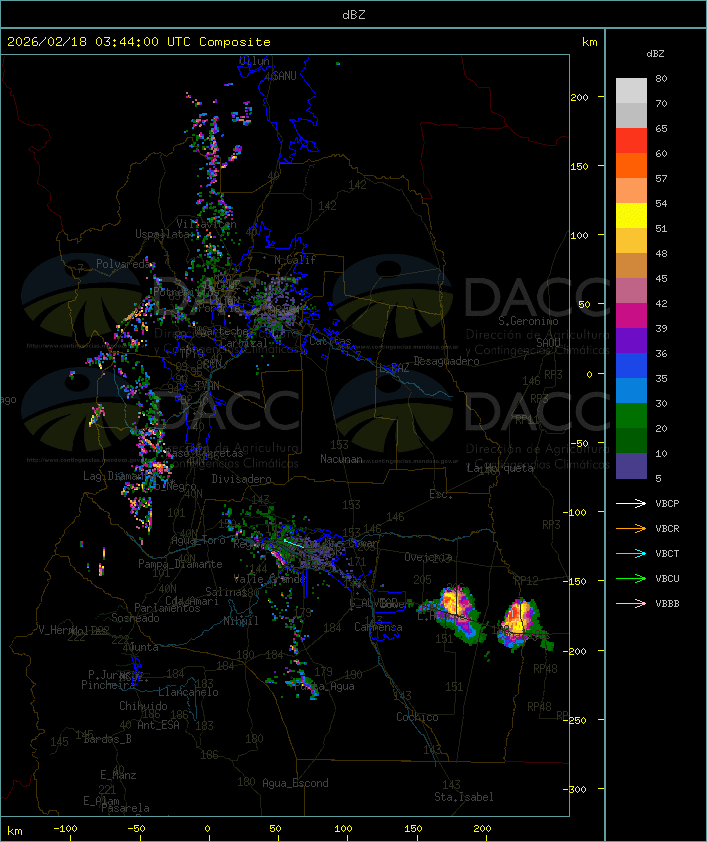Select the gold 51 dBZ legend swatch
This screenshot has width=707, height=842.
(631, 241)
